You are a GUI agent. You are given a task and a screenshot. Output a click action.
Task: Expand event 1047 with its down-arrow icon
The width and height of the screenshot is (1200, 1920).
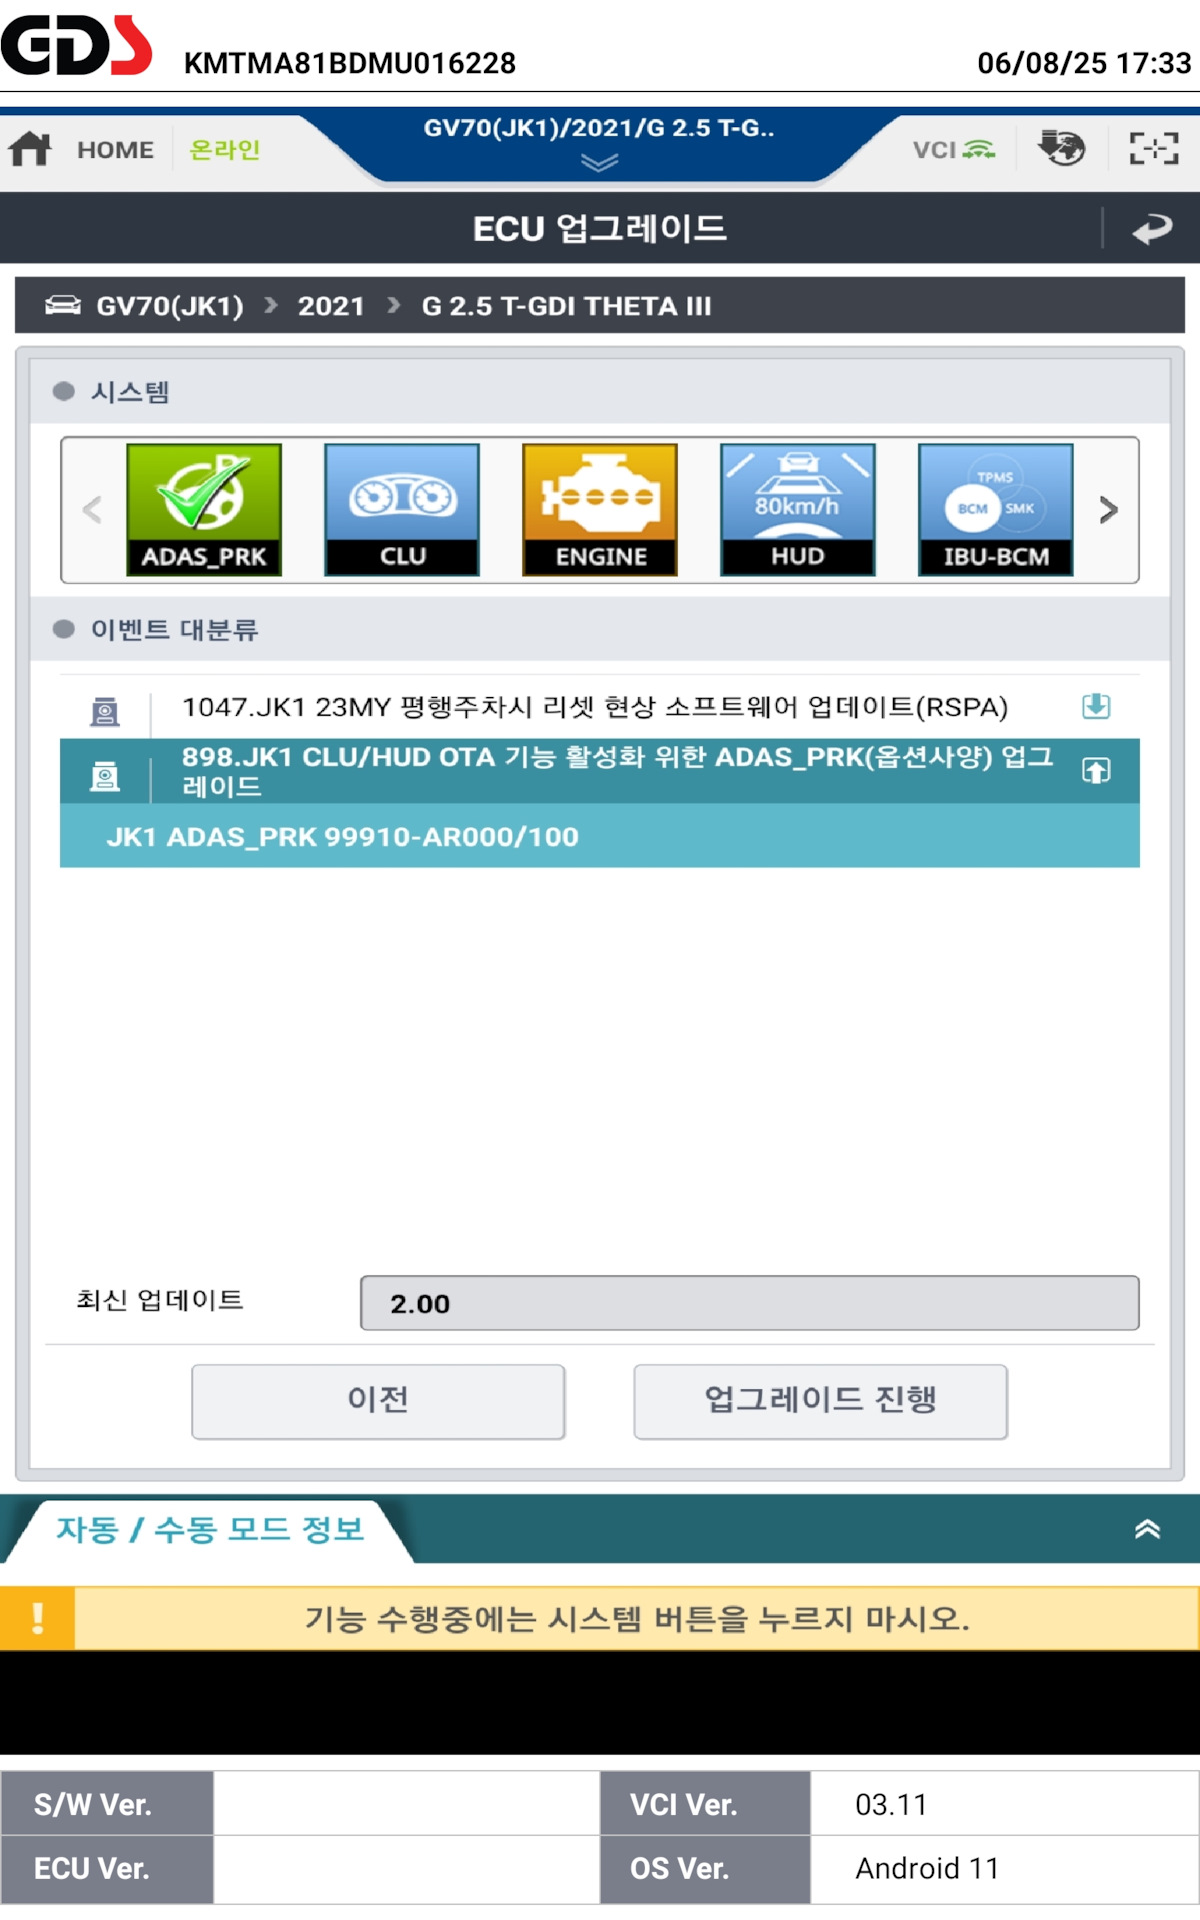point(1096,706)
